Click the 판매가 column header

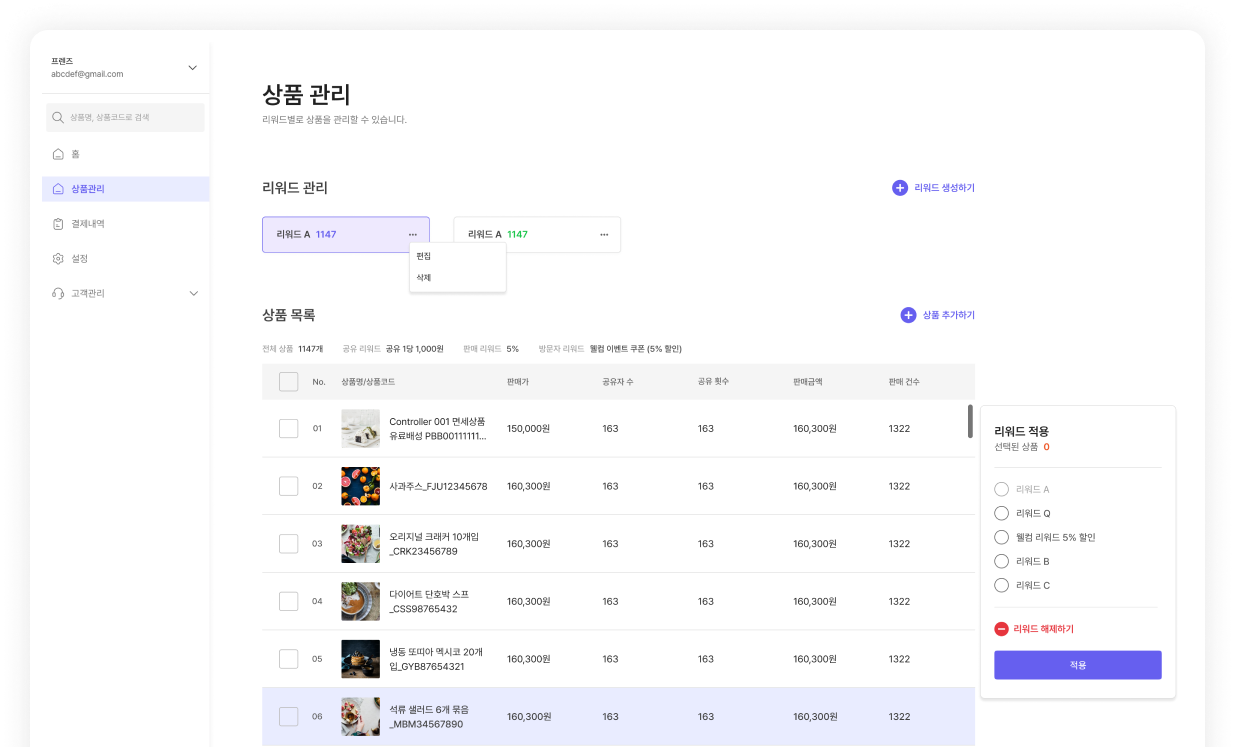click(518, 382)
